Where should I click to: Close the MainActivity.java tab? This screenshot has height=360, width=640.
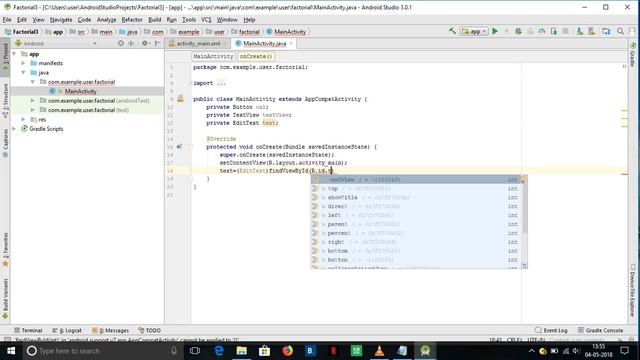tap(291, 43)
